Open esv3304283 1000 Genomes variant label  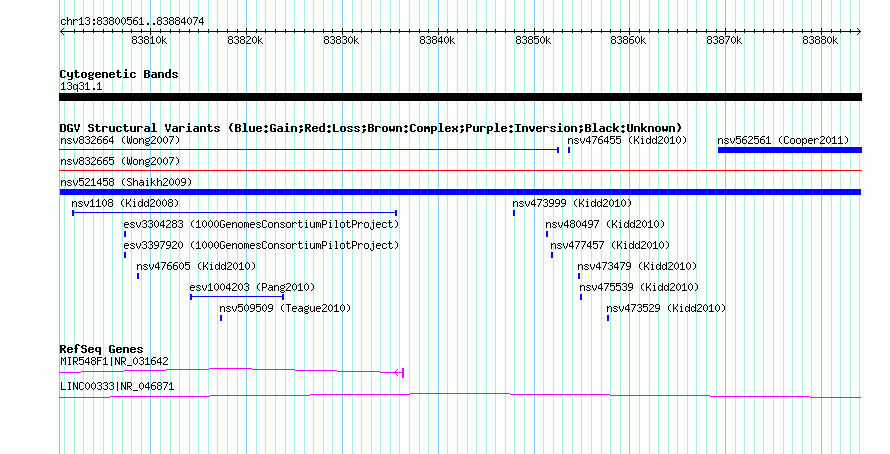pos(261,224)
